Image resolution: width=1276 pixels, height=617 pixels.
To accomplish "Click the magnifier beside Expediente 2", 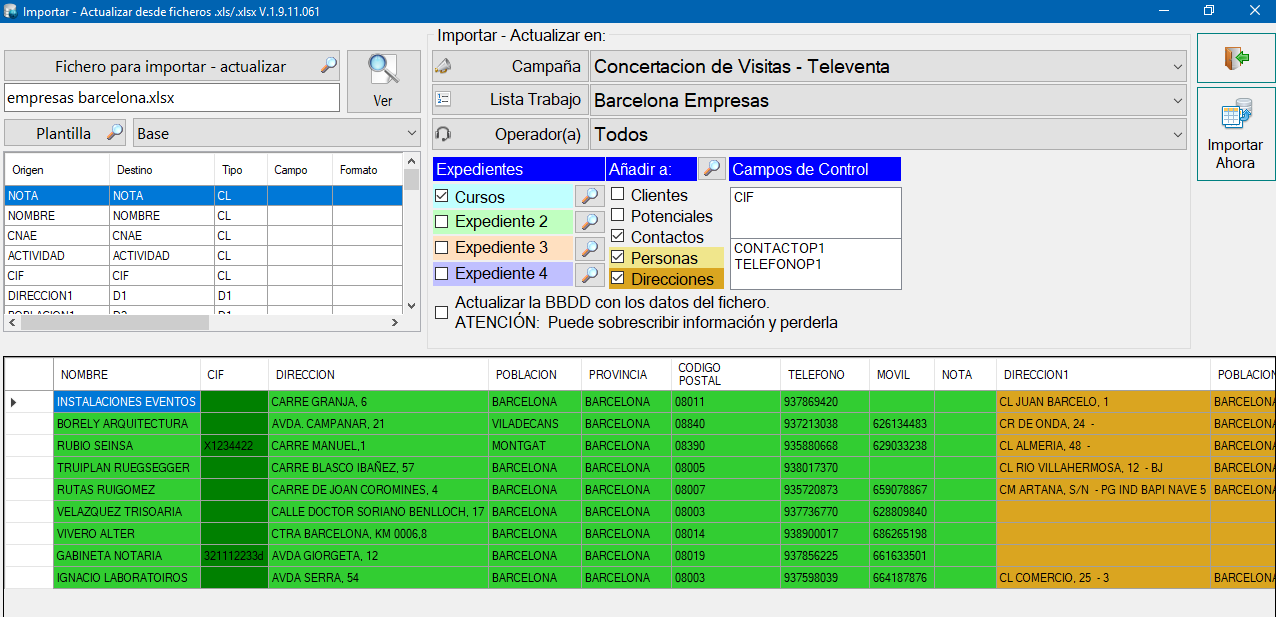I will click(591, 222).
